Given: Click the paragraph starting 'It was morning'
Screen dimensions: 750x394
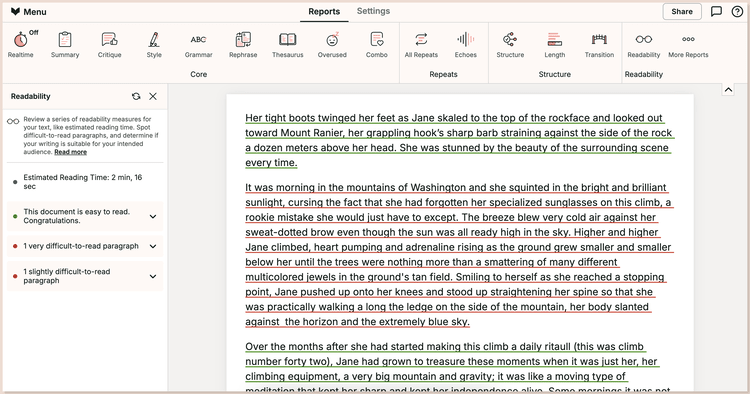Looking at the screenshot, I should pyautogui.click(x=460, y=254).
